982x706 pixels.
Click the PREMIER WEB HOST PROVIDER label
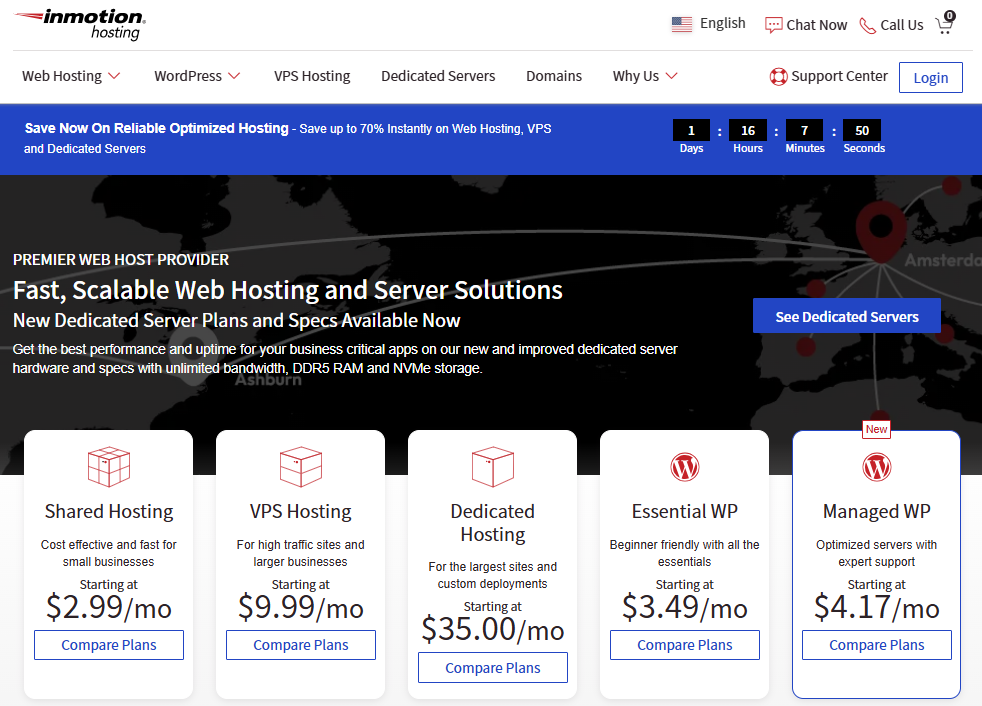pyautogui.click(x=121, y=260)
